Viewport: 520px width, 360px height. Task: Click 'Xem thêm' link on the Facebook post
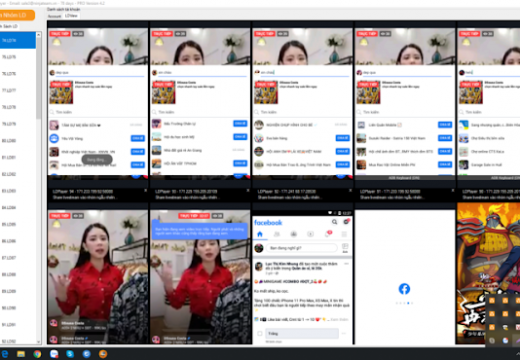coord(340,319)
